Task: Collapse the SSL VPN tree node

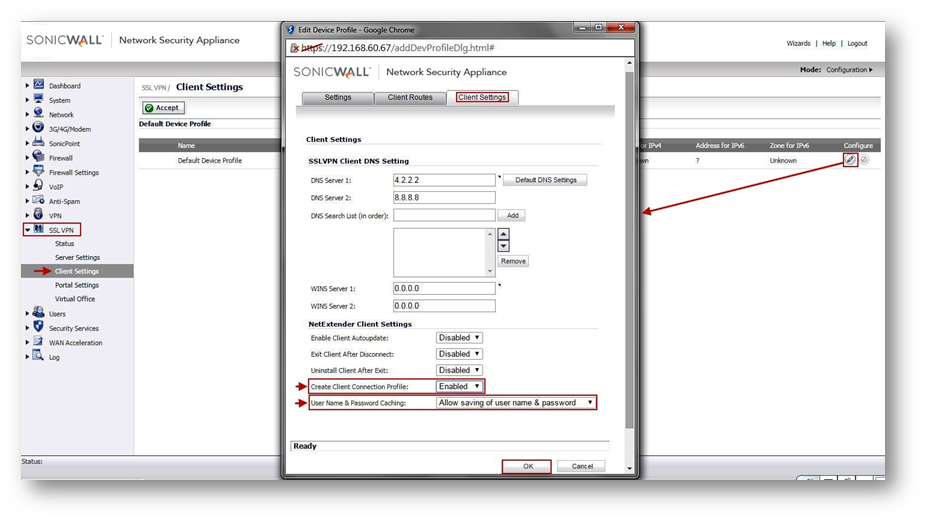Action: 27,230
